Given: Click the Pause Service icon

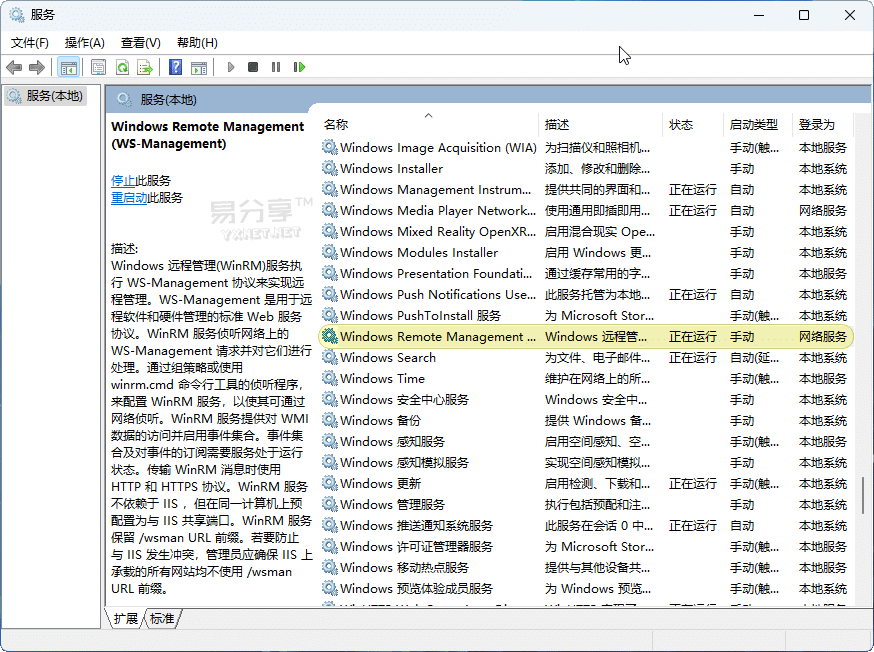Looking at the screenshot, I should coord(276,67).
